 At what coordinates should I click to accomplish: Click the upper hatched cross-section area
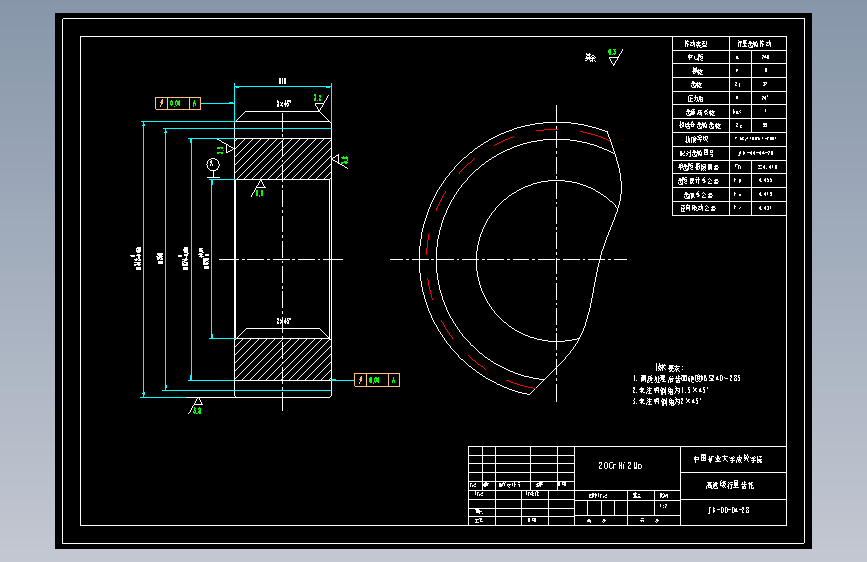pyautogui.click(x=283, y=159)
